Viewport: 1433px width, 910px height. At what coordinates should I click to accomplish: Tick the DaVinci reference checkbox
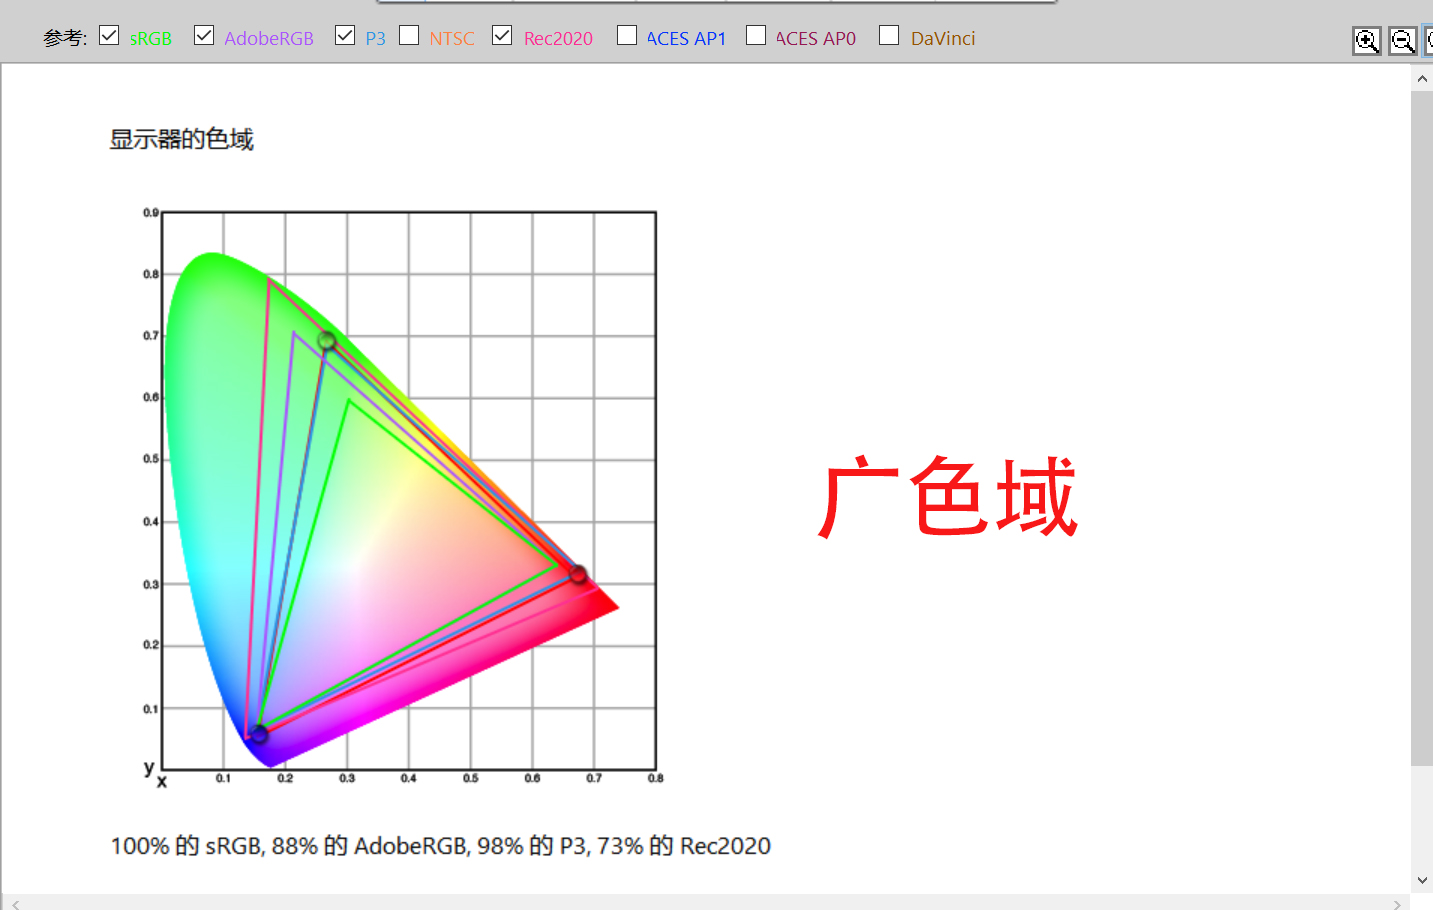click(889, 36)
